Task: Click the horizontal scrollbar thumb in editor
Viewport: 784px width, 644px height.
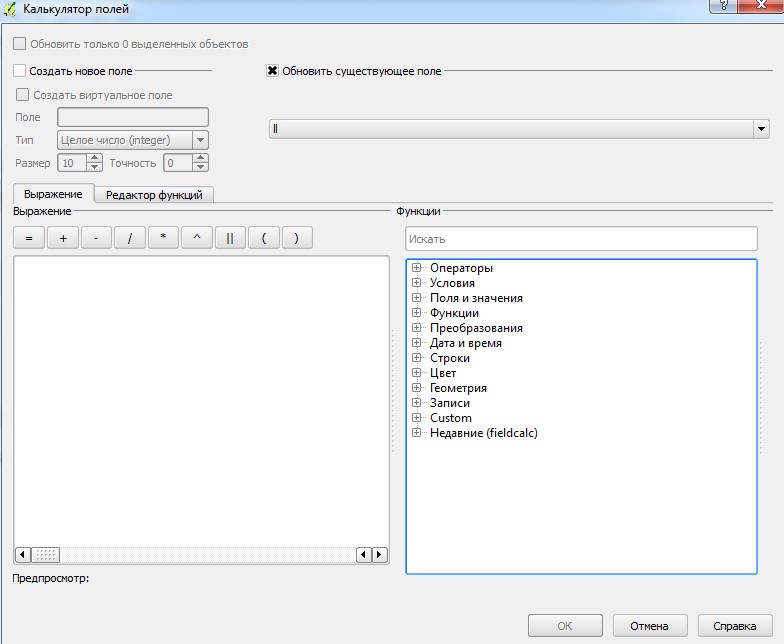Action: pos(46,554)
